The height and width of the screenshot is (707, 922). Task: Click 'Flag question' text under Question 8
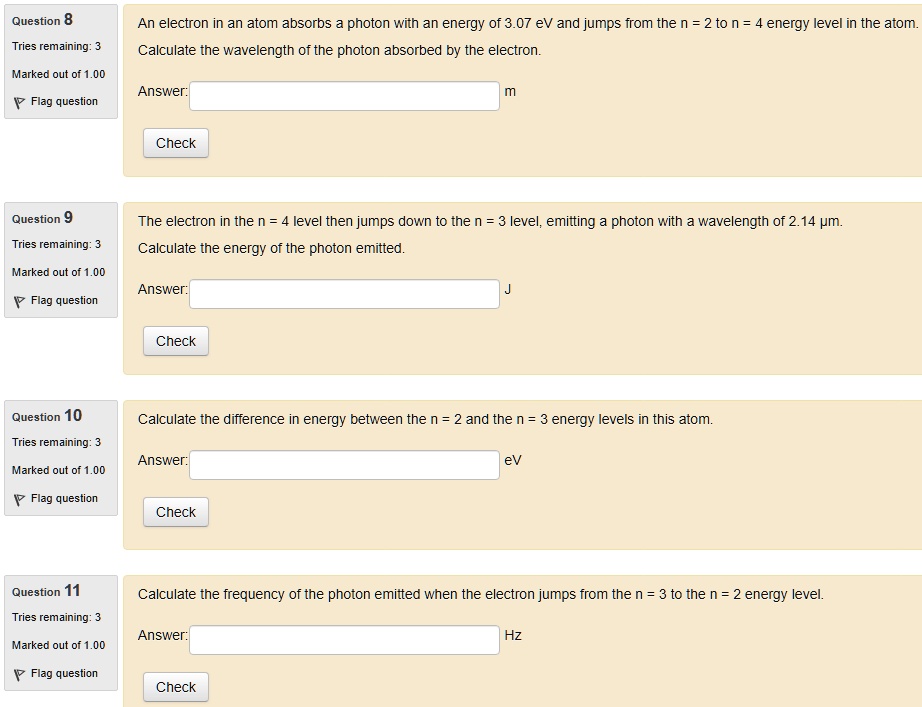click(64, 102)
